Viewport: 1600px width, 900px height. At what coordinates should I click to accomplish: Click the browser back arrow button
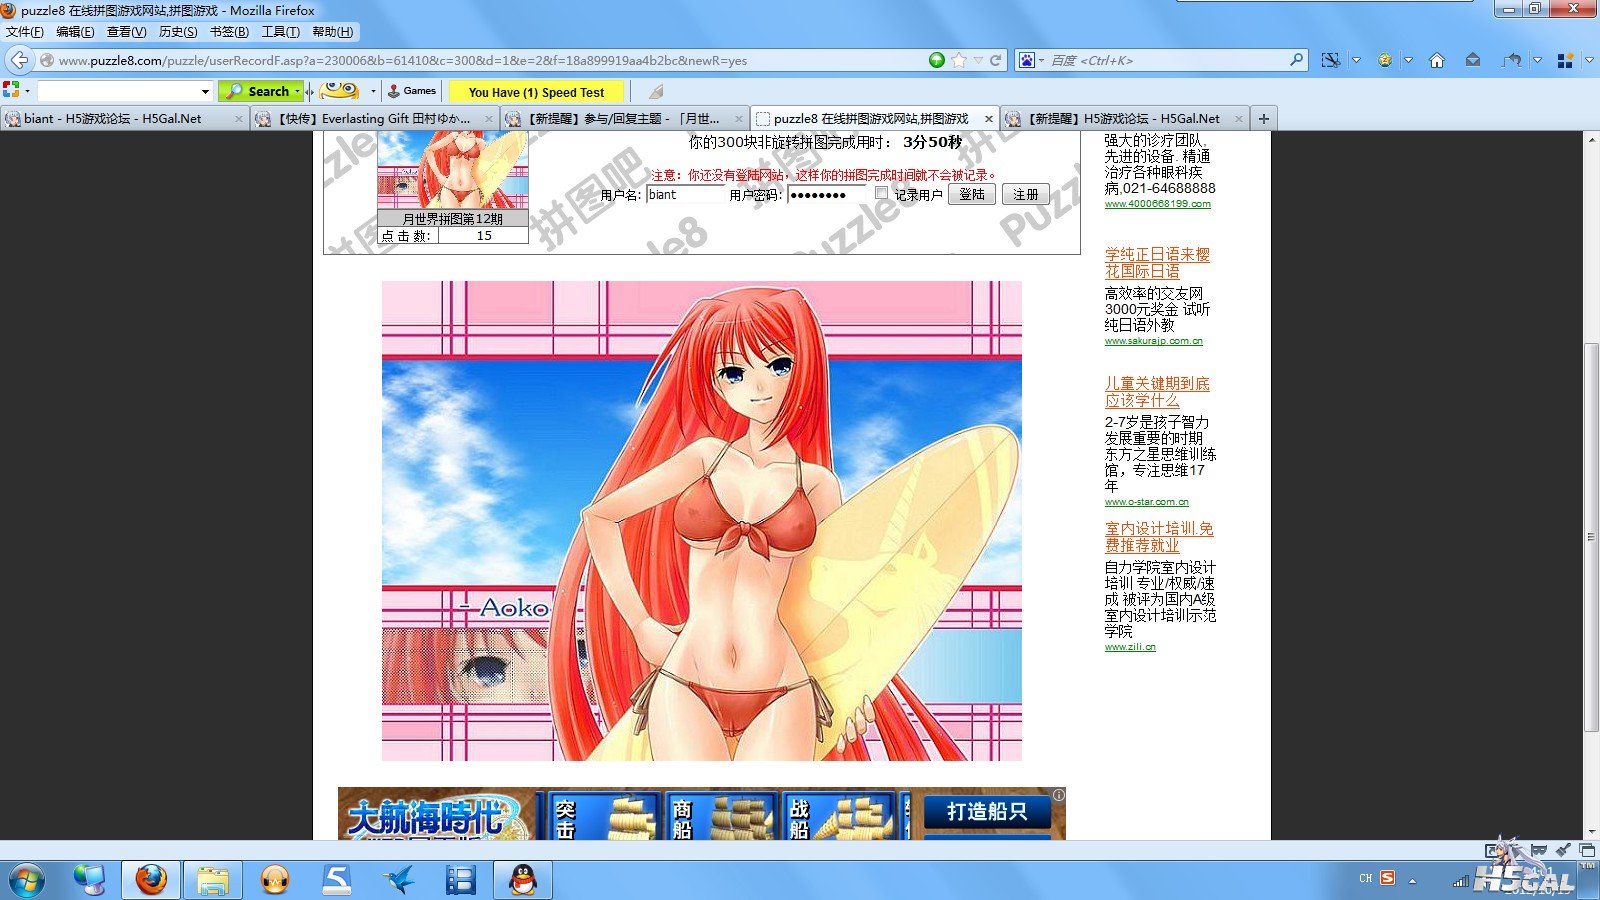point(19,60)
